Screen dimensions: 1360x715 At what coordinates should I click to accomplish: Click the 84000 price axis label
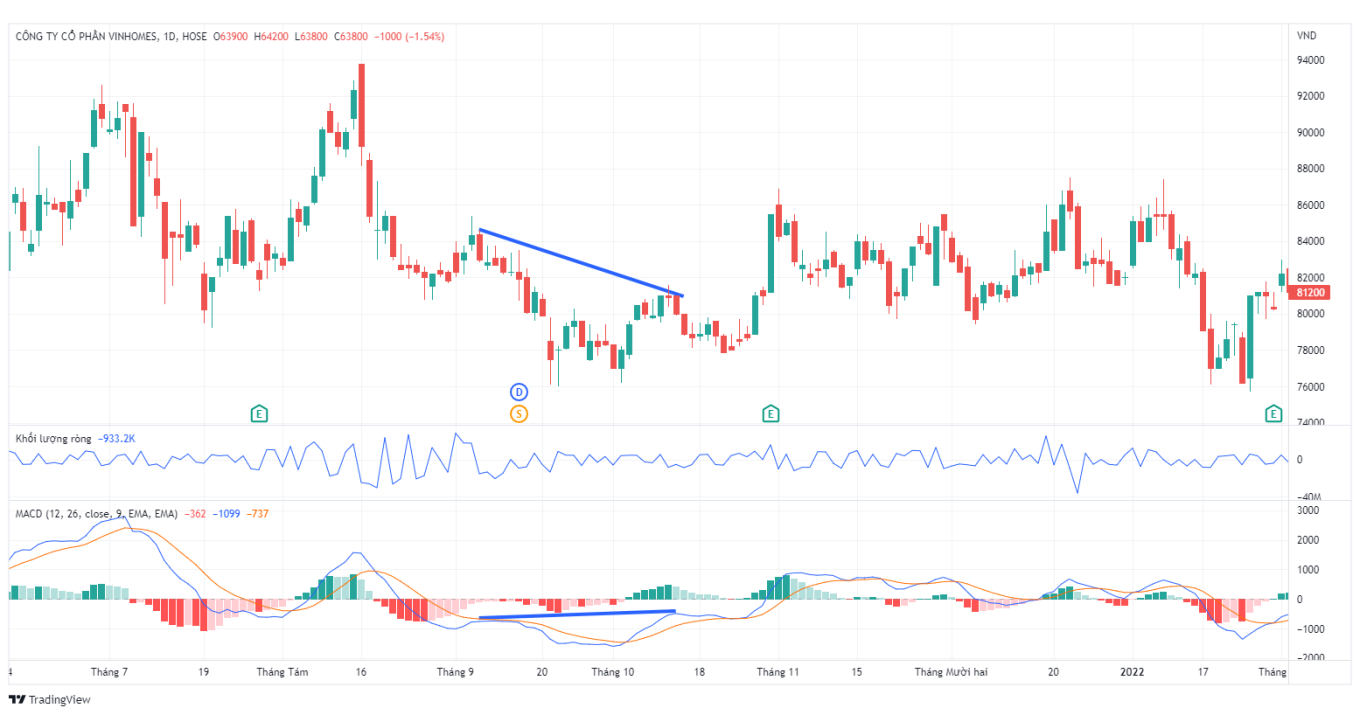(x=1311, y=241)
